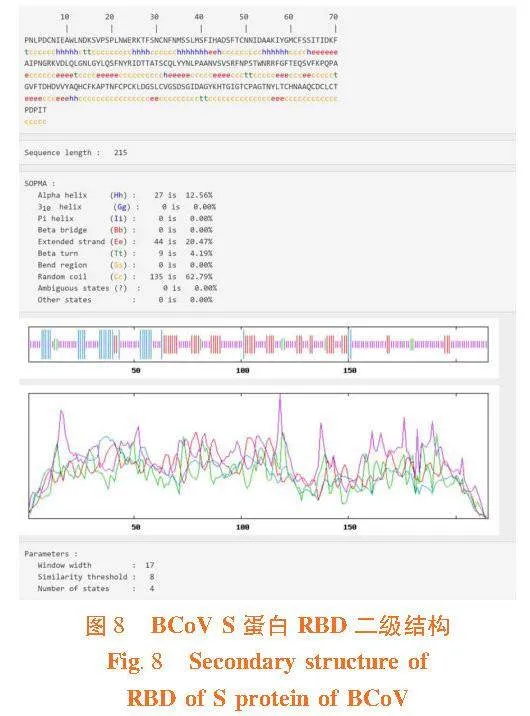Click the first amino acid sequence line PNLPDCNIEAWL
The width and height of the screenshot is (530, 716).
pyautogui.click(x=181, y=40)
